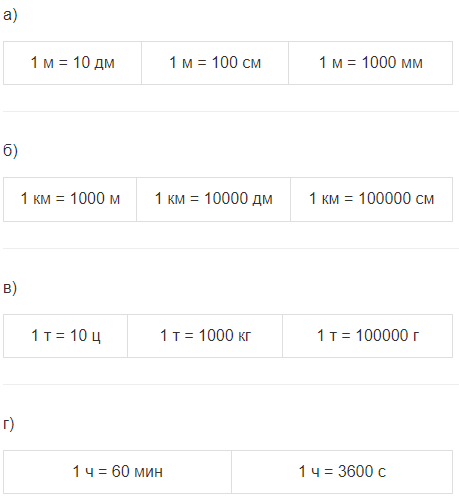Click the cell '1 м = 10 дм'
This screenshot has height=501, width=459.
point(72,63)
